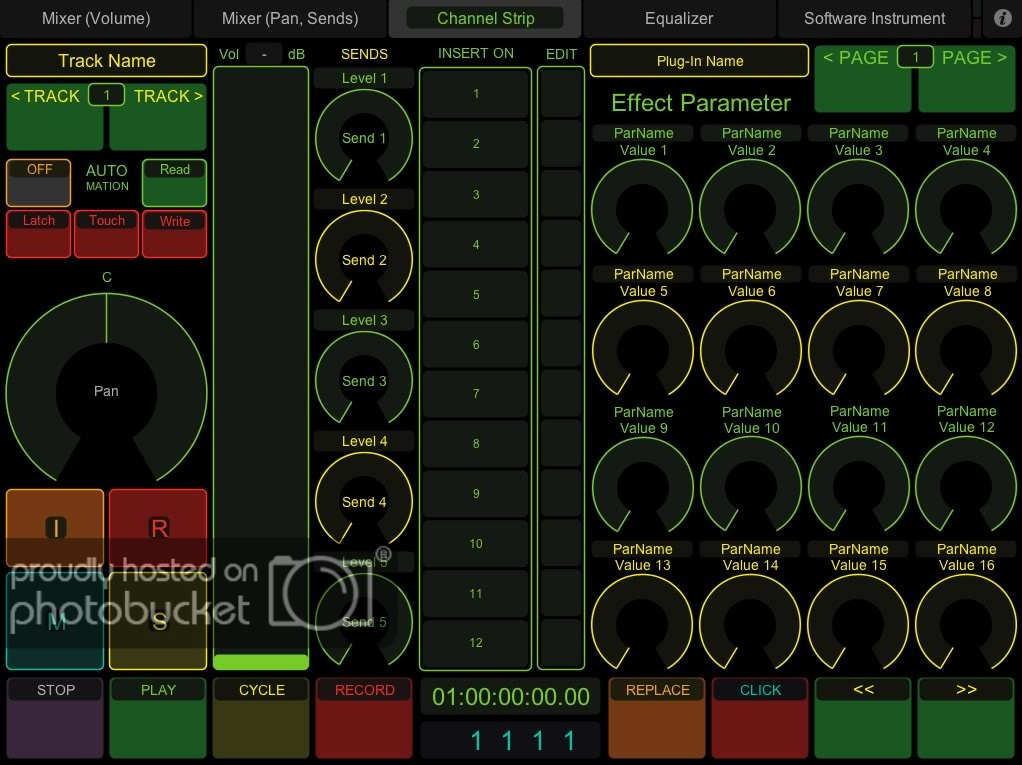Viewport: 1022px width, 765px height.
Task: Mute the track with M pad
Action: click(x=56, y=621)
